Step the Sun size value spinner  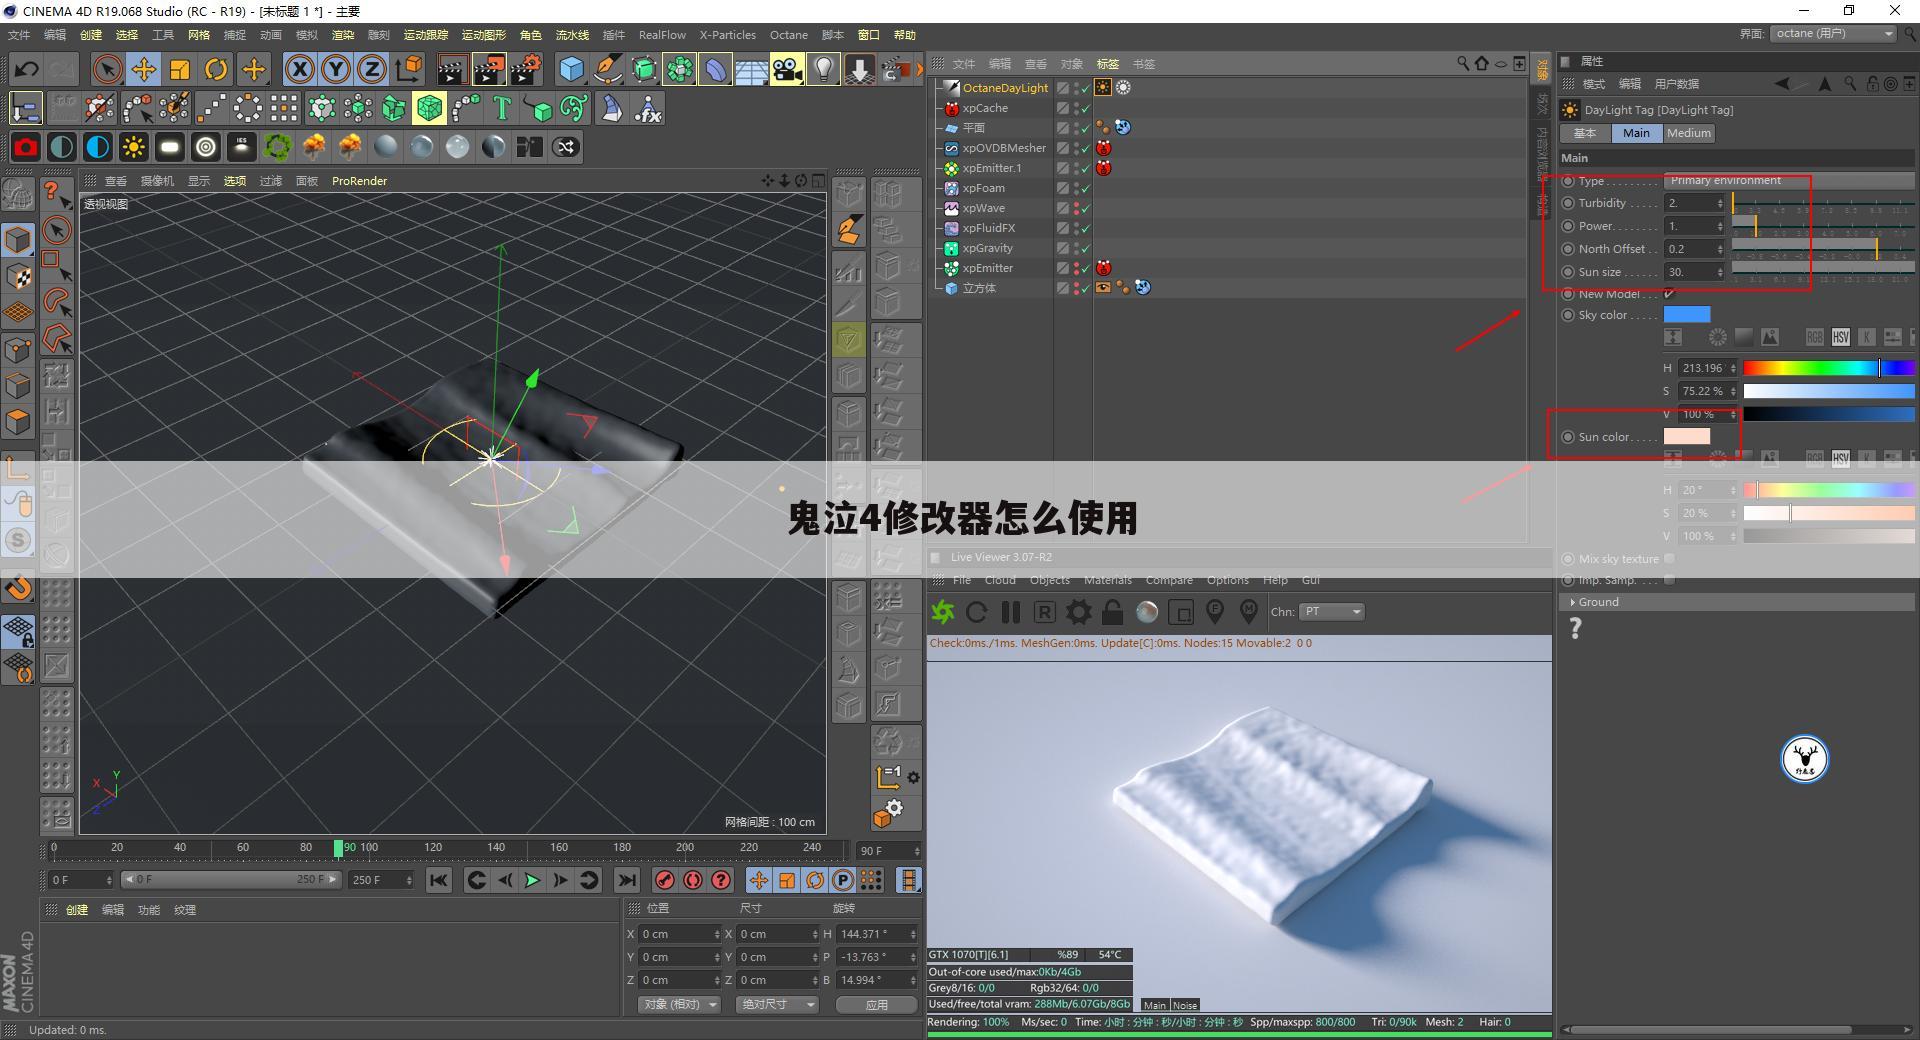[1720, 272]
